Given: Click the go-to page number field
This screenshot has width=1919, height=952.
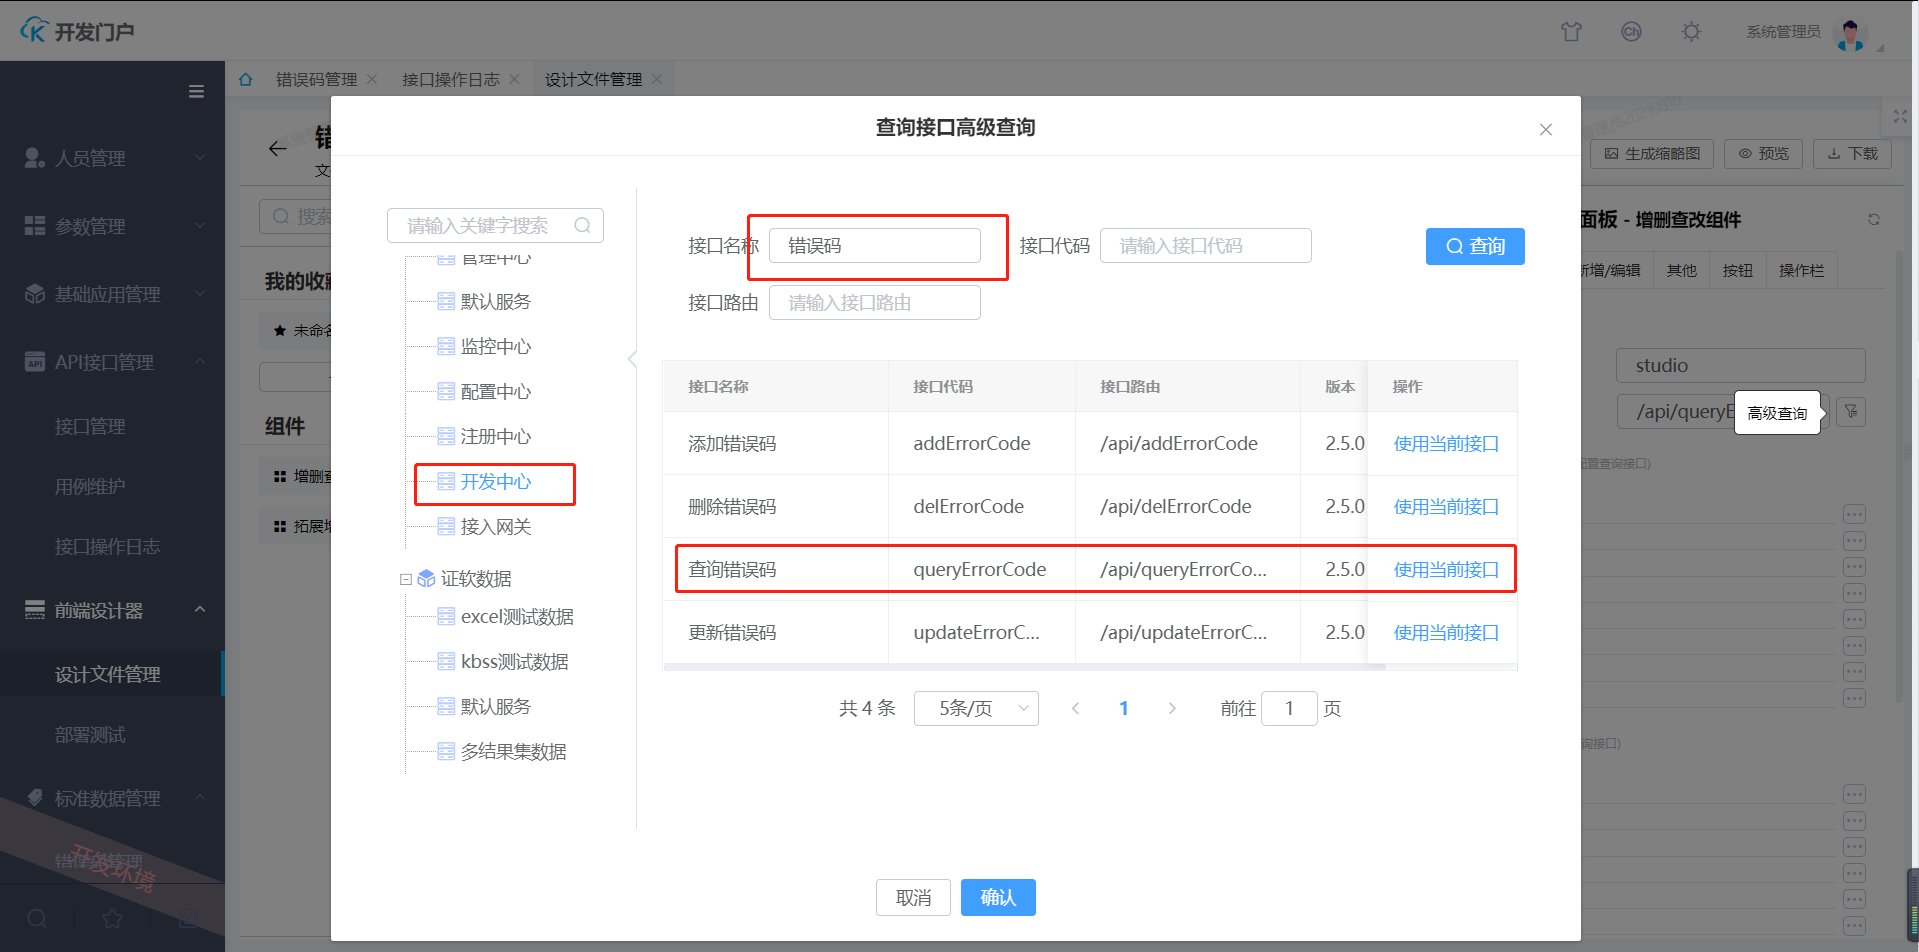Looking at the screenshot, I should click(x=1289, y=708).
